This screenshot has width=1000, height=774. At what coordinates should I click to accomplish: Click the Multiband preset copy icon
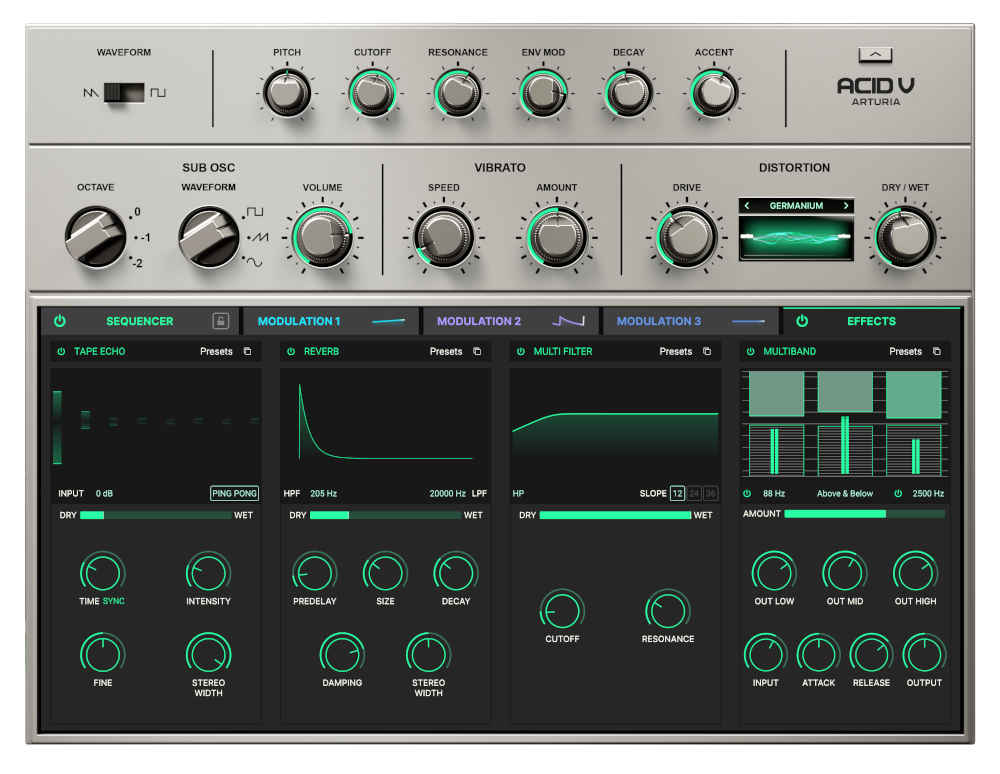(x=936, y=351)
